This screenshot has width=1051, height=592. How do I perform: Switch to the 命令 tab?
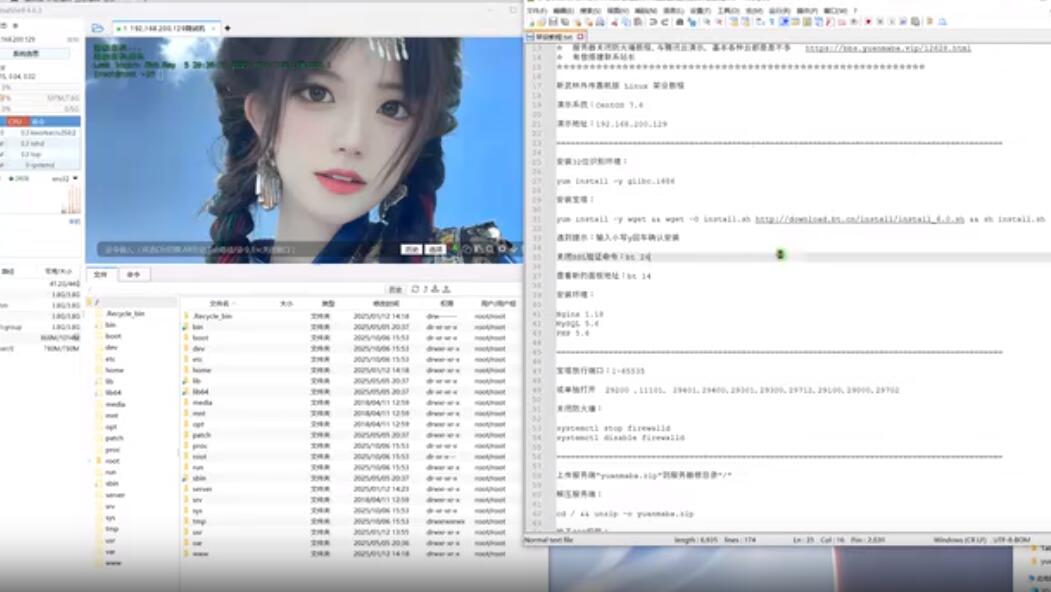133,274
